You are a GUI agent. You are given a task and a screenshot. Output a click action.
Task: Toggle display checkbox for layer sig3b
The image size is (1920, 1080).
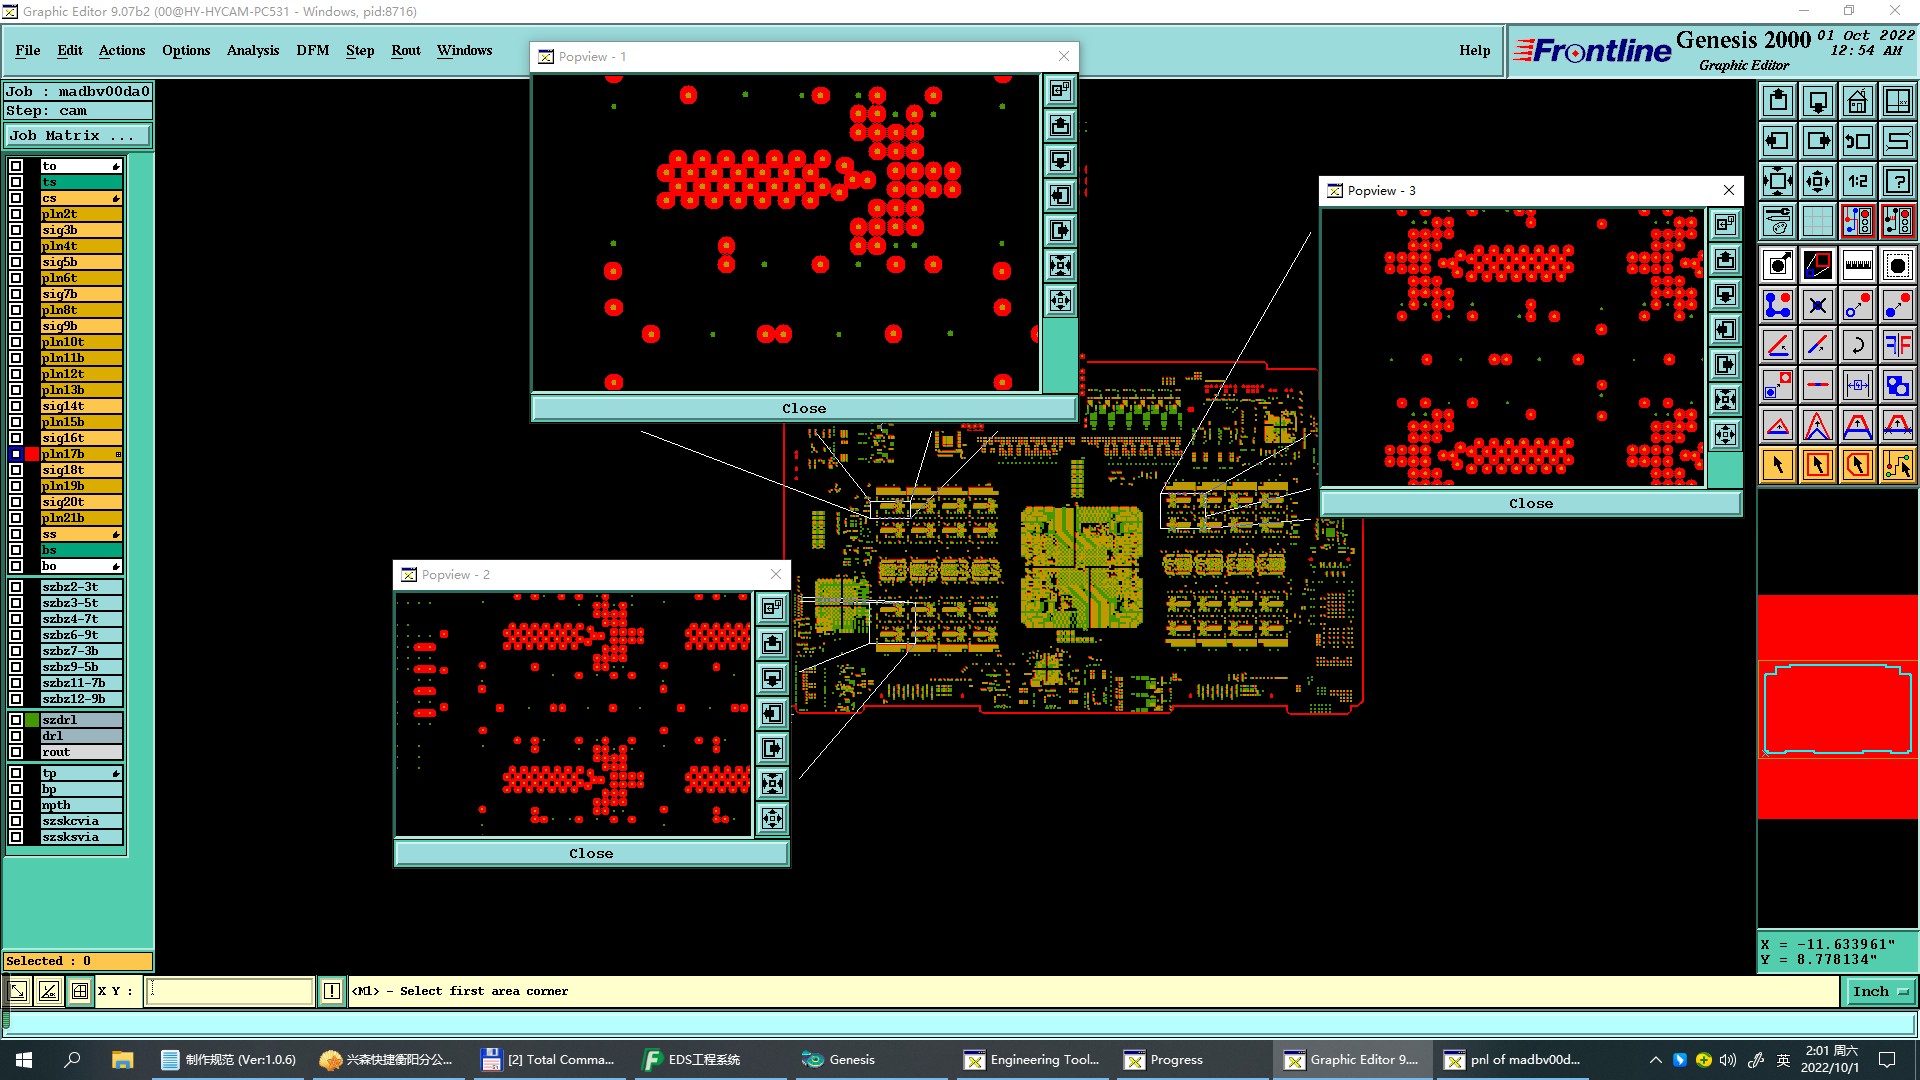[x=16, y=230]
